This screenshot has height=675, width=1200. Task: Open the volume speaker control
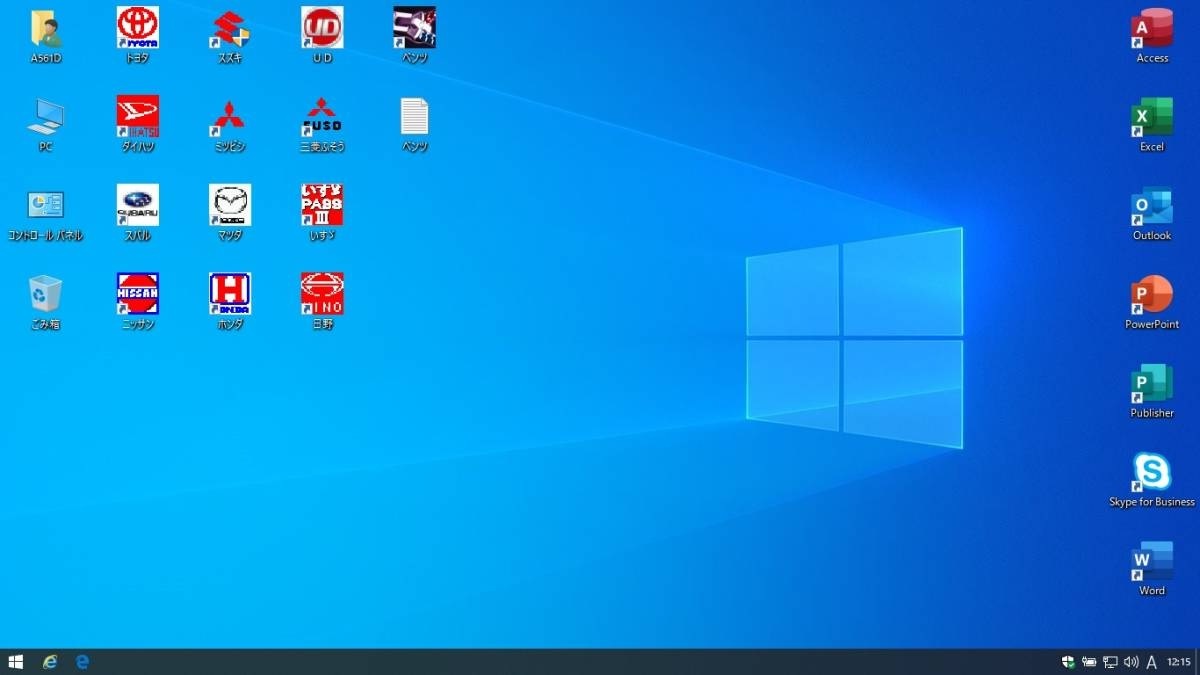tap(1131, 662)
